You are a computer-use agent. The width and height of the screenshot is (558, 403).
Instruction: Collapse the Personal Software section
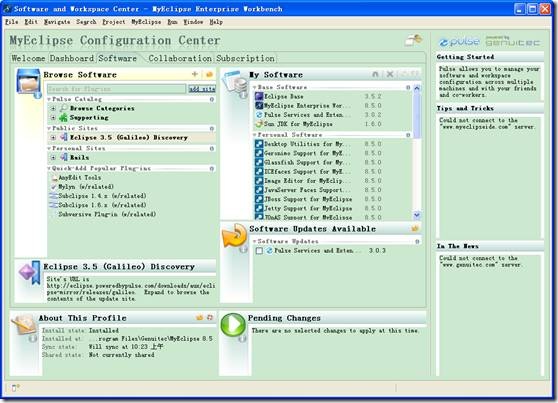click(x=254, y=135)
